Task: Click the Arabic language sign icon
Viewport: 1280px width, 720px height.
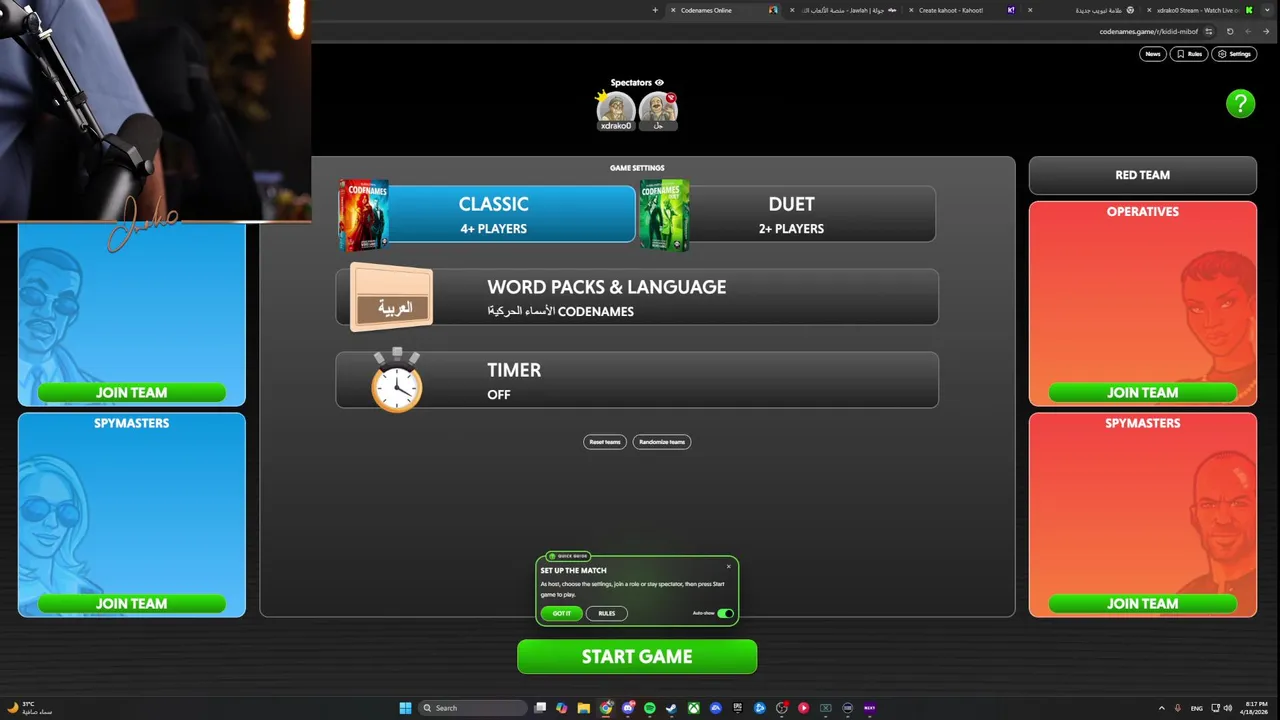Action: pyautogui.click(x=393, y=298)
